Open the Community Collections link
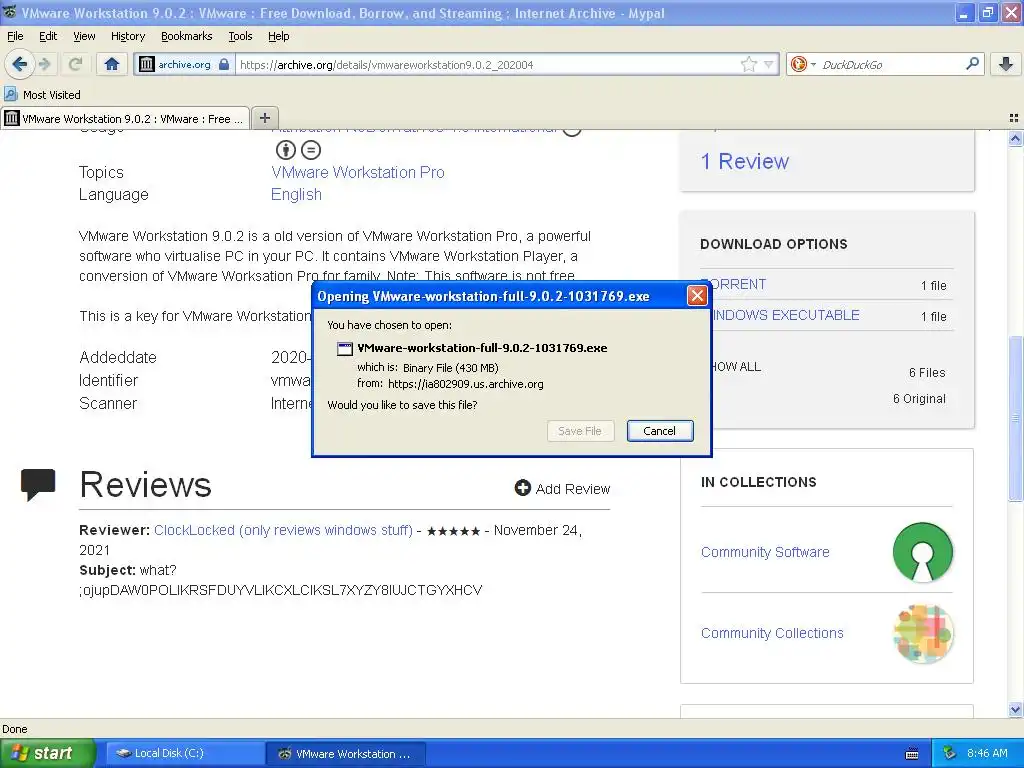Image resolution: width=1024 pixels, height=768 pixels. click(x=772, y=633)
